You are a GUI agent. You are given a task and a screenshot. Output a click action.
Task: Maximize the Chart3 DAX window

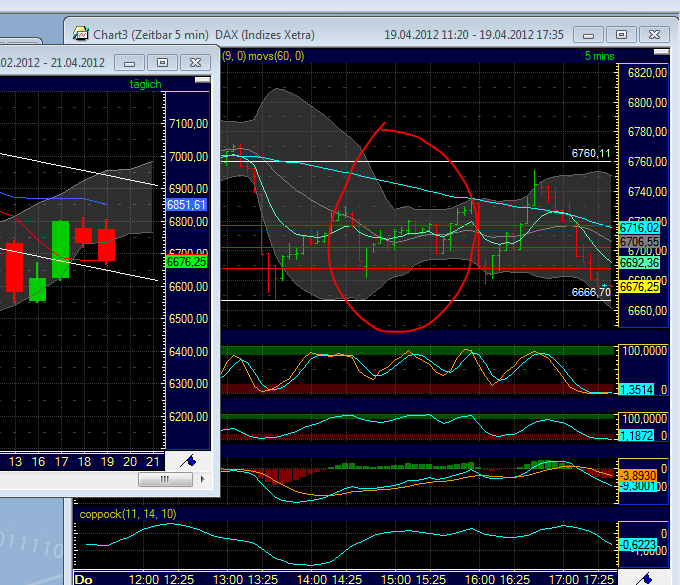(621, 35)
